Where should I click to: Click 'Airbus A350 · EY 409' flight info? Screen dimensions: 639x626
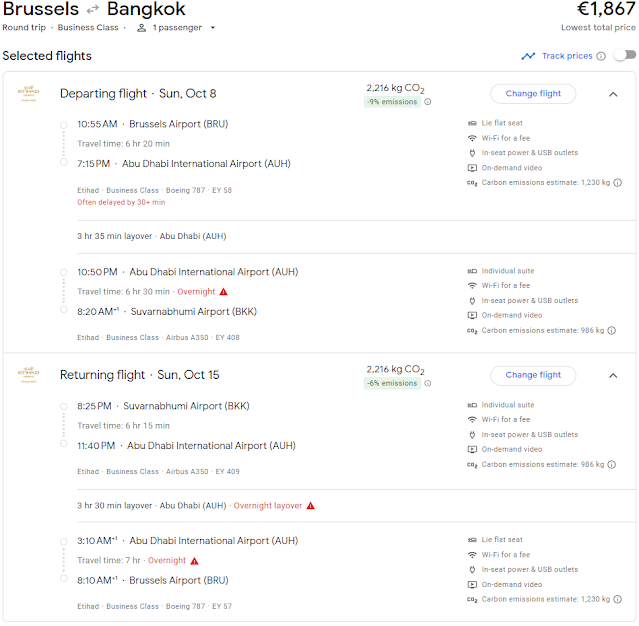pos(203,472)
